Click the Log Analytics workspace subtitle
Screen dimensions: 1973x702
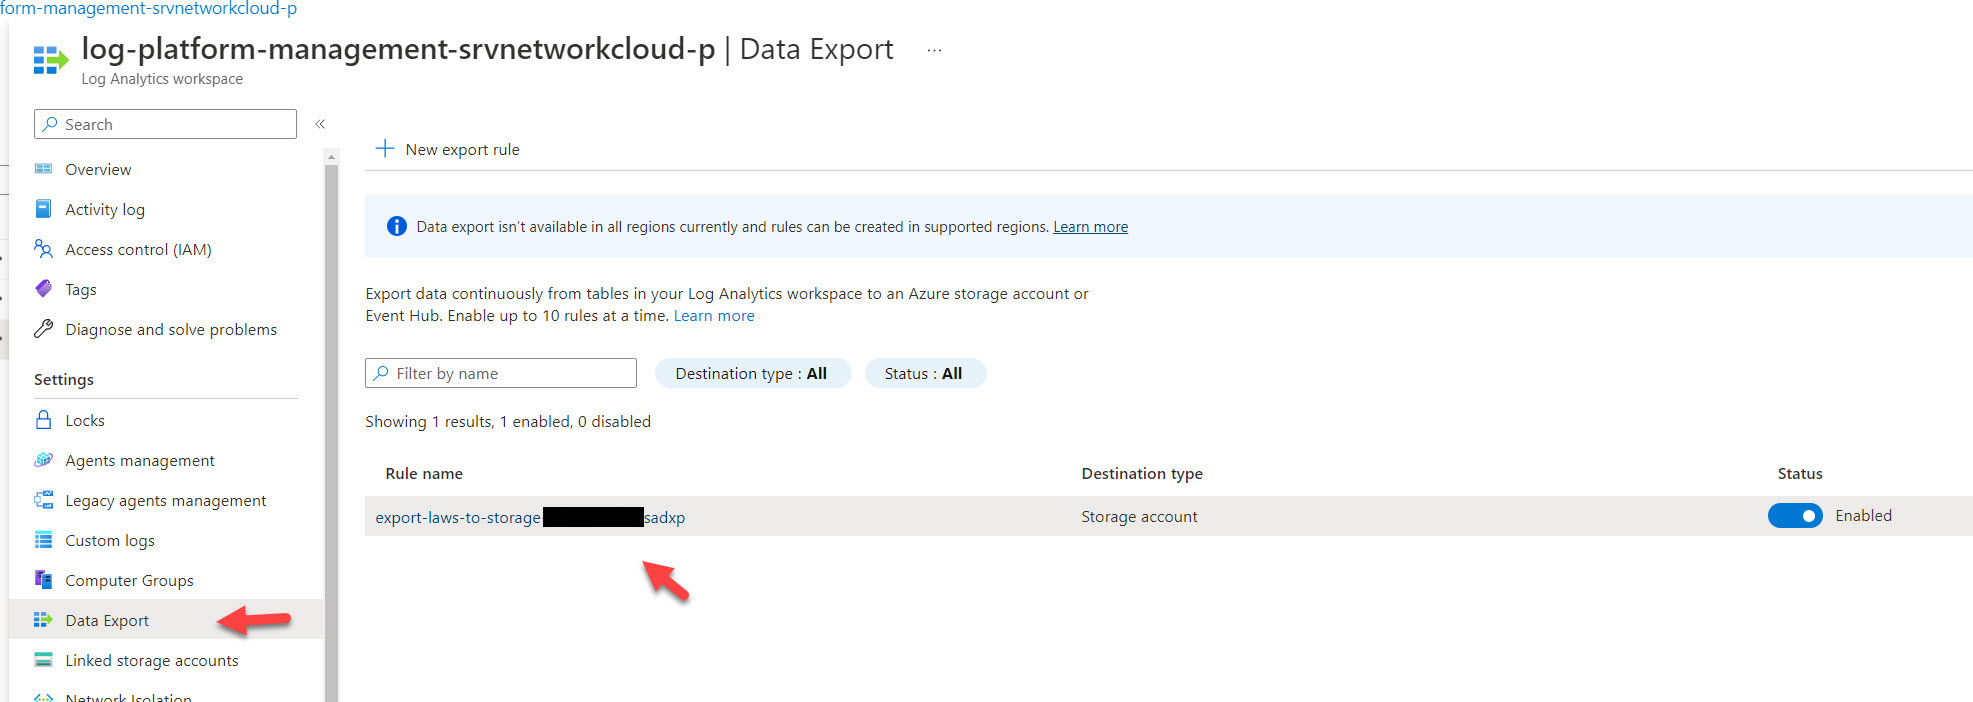[x=162, y=79]
